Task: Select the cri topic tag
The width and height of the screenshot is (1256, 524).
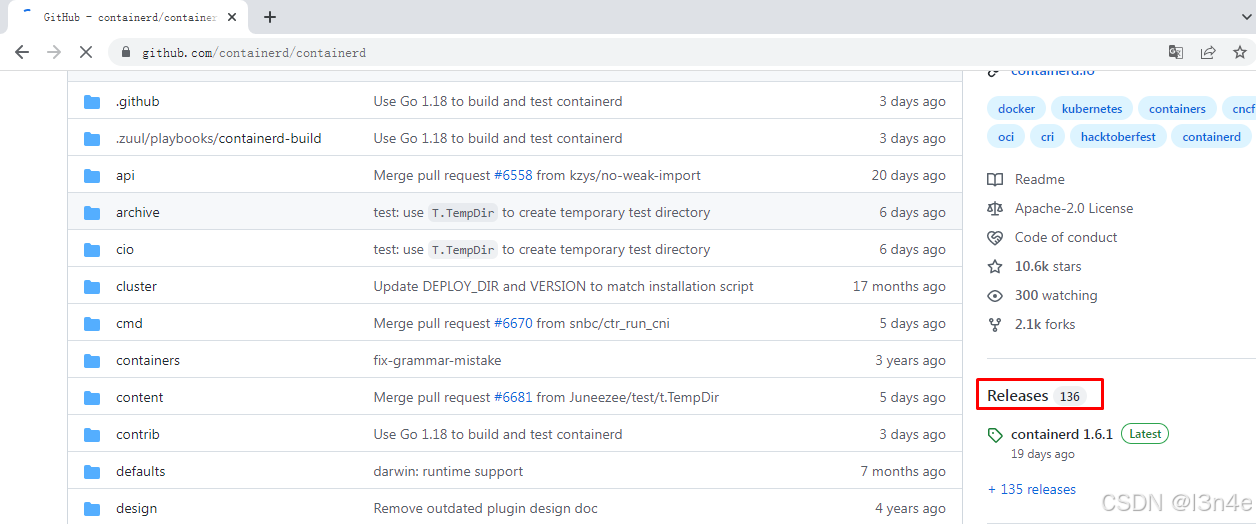Action: pos(1047,137)
